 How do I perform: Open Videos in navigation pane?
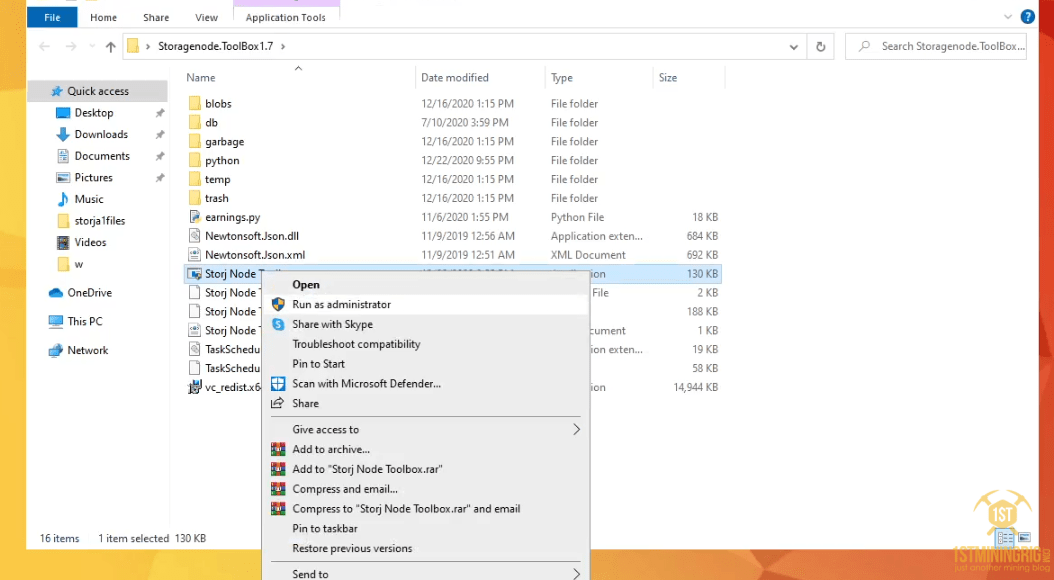tap(90, 242)
